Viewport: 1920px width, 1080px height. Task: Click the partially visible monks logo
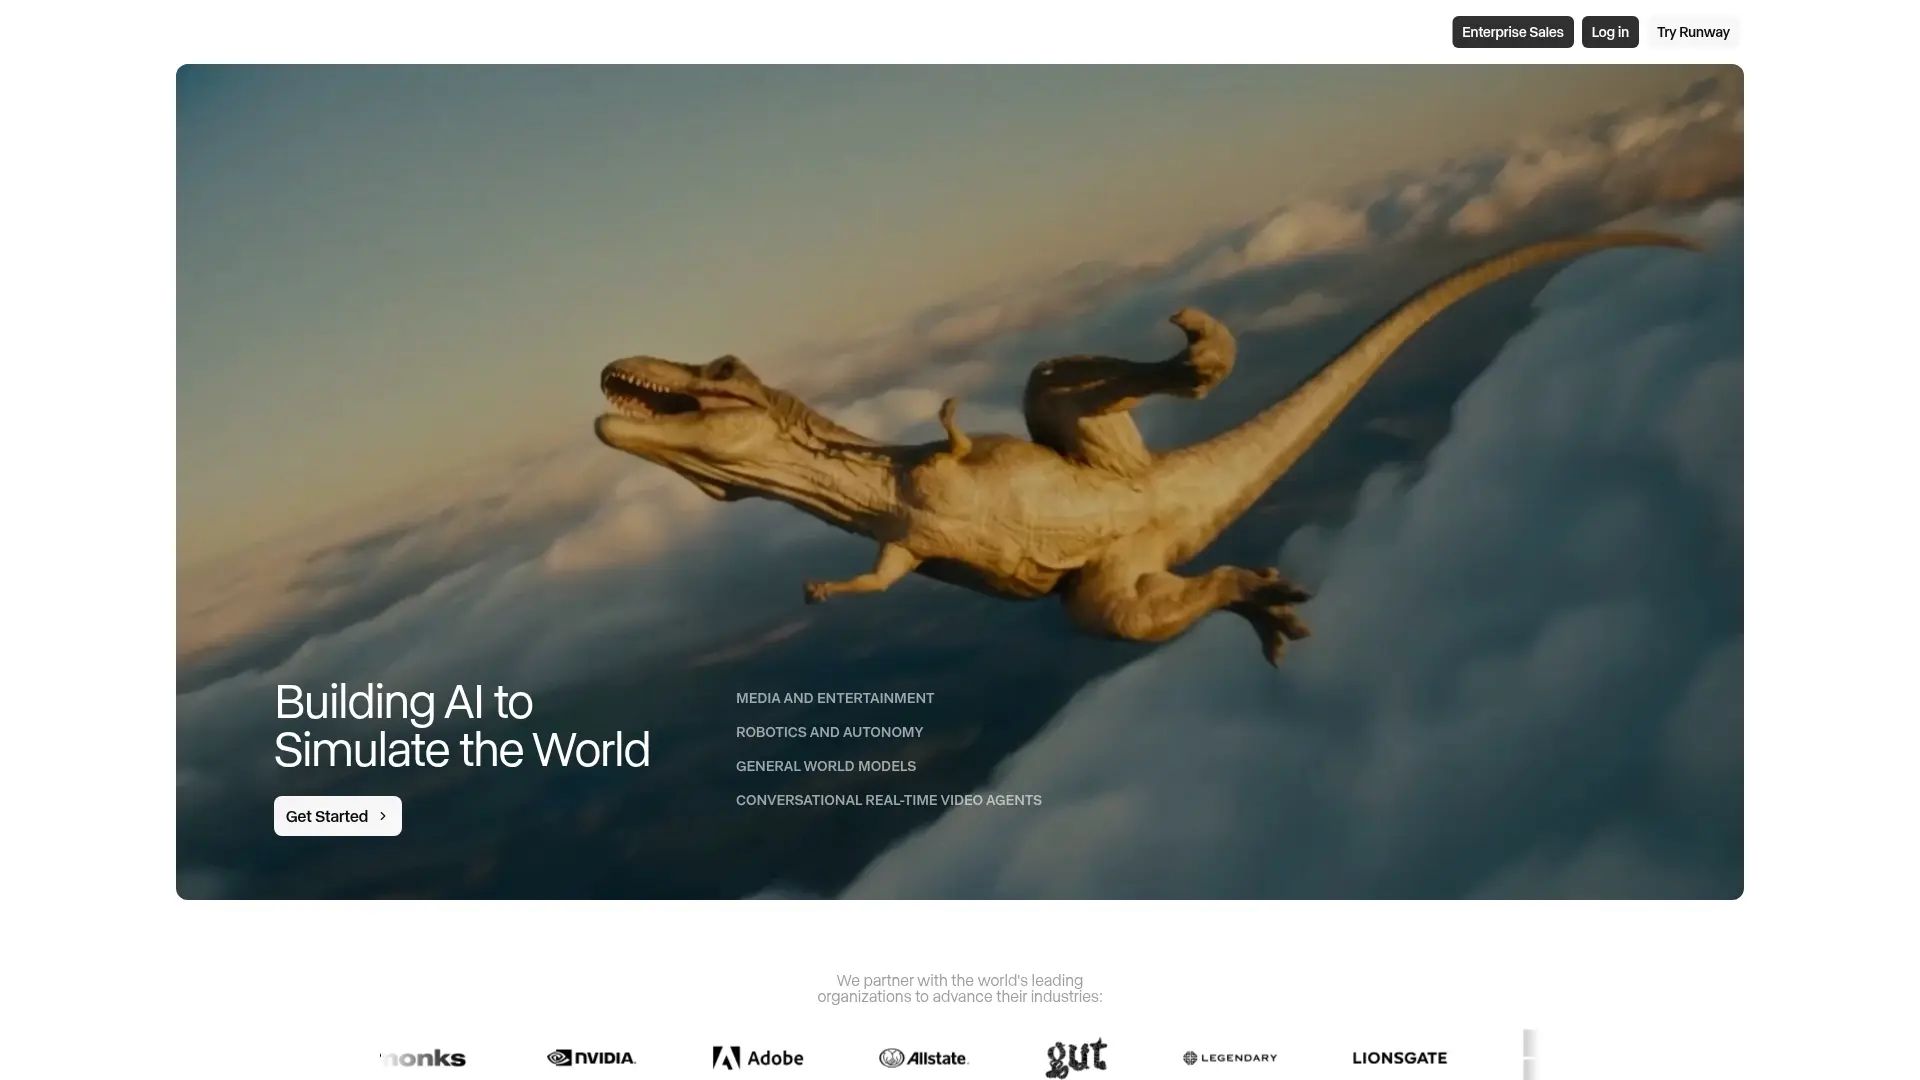point(424,1058)
